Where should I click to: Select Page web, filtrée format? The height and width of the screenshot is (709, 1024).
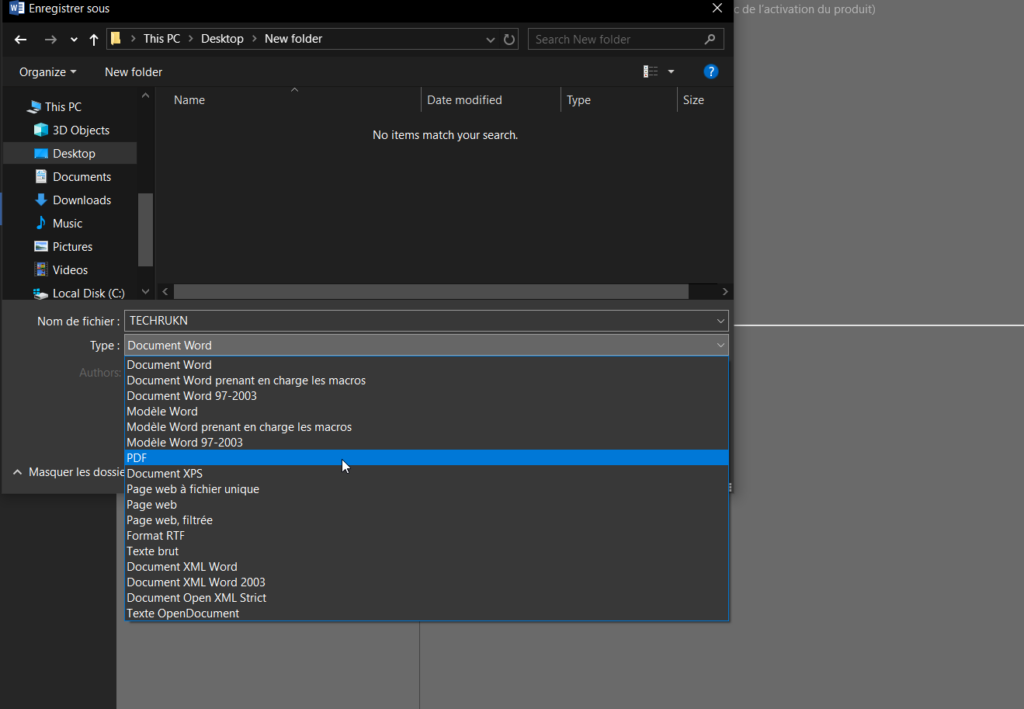click(x=426, y=520)
